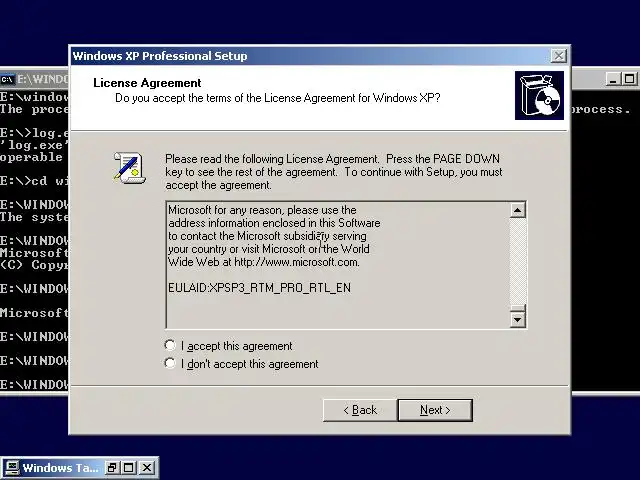Viewport: 640px width, 480px height.
Task: Click the Next button
Action: point(435,410)
